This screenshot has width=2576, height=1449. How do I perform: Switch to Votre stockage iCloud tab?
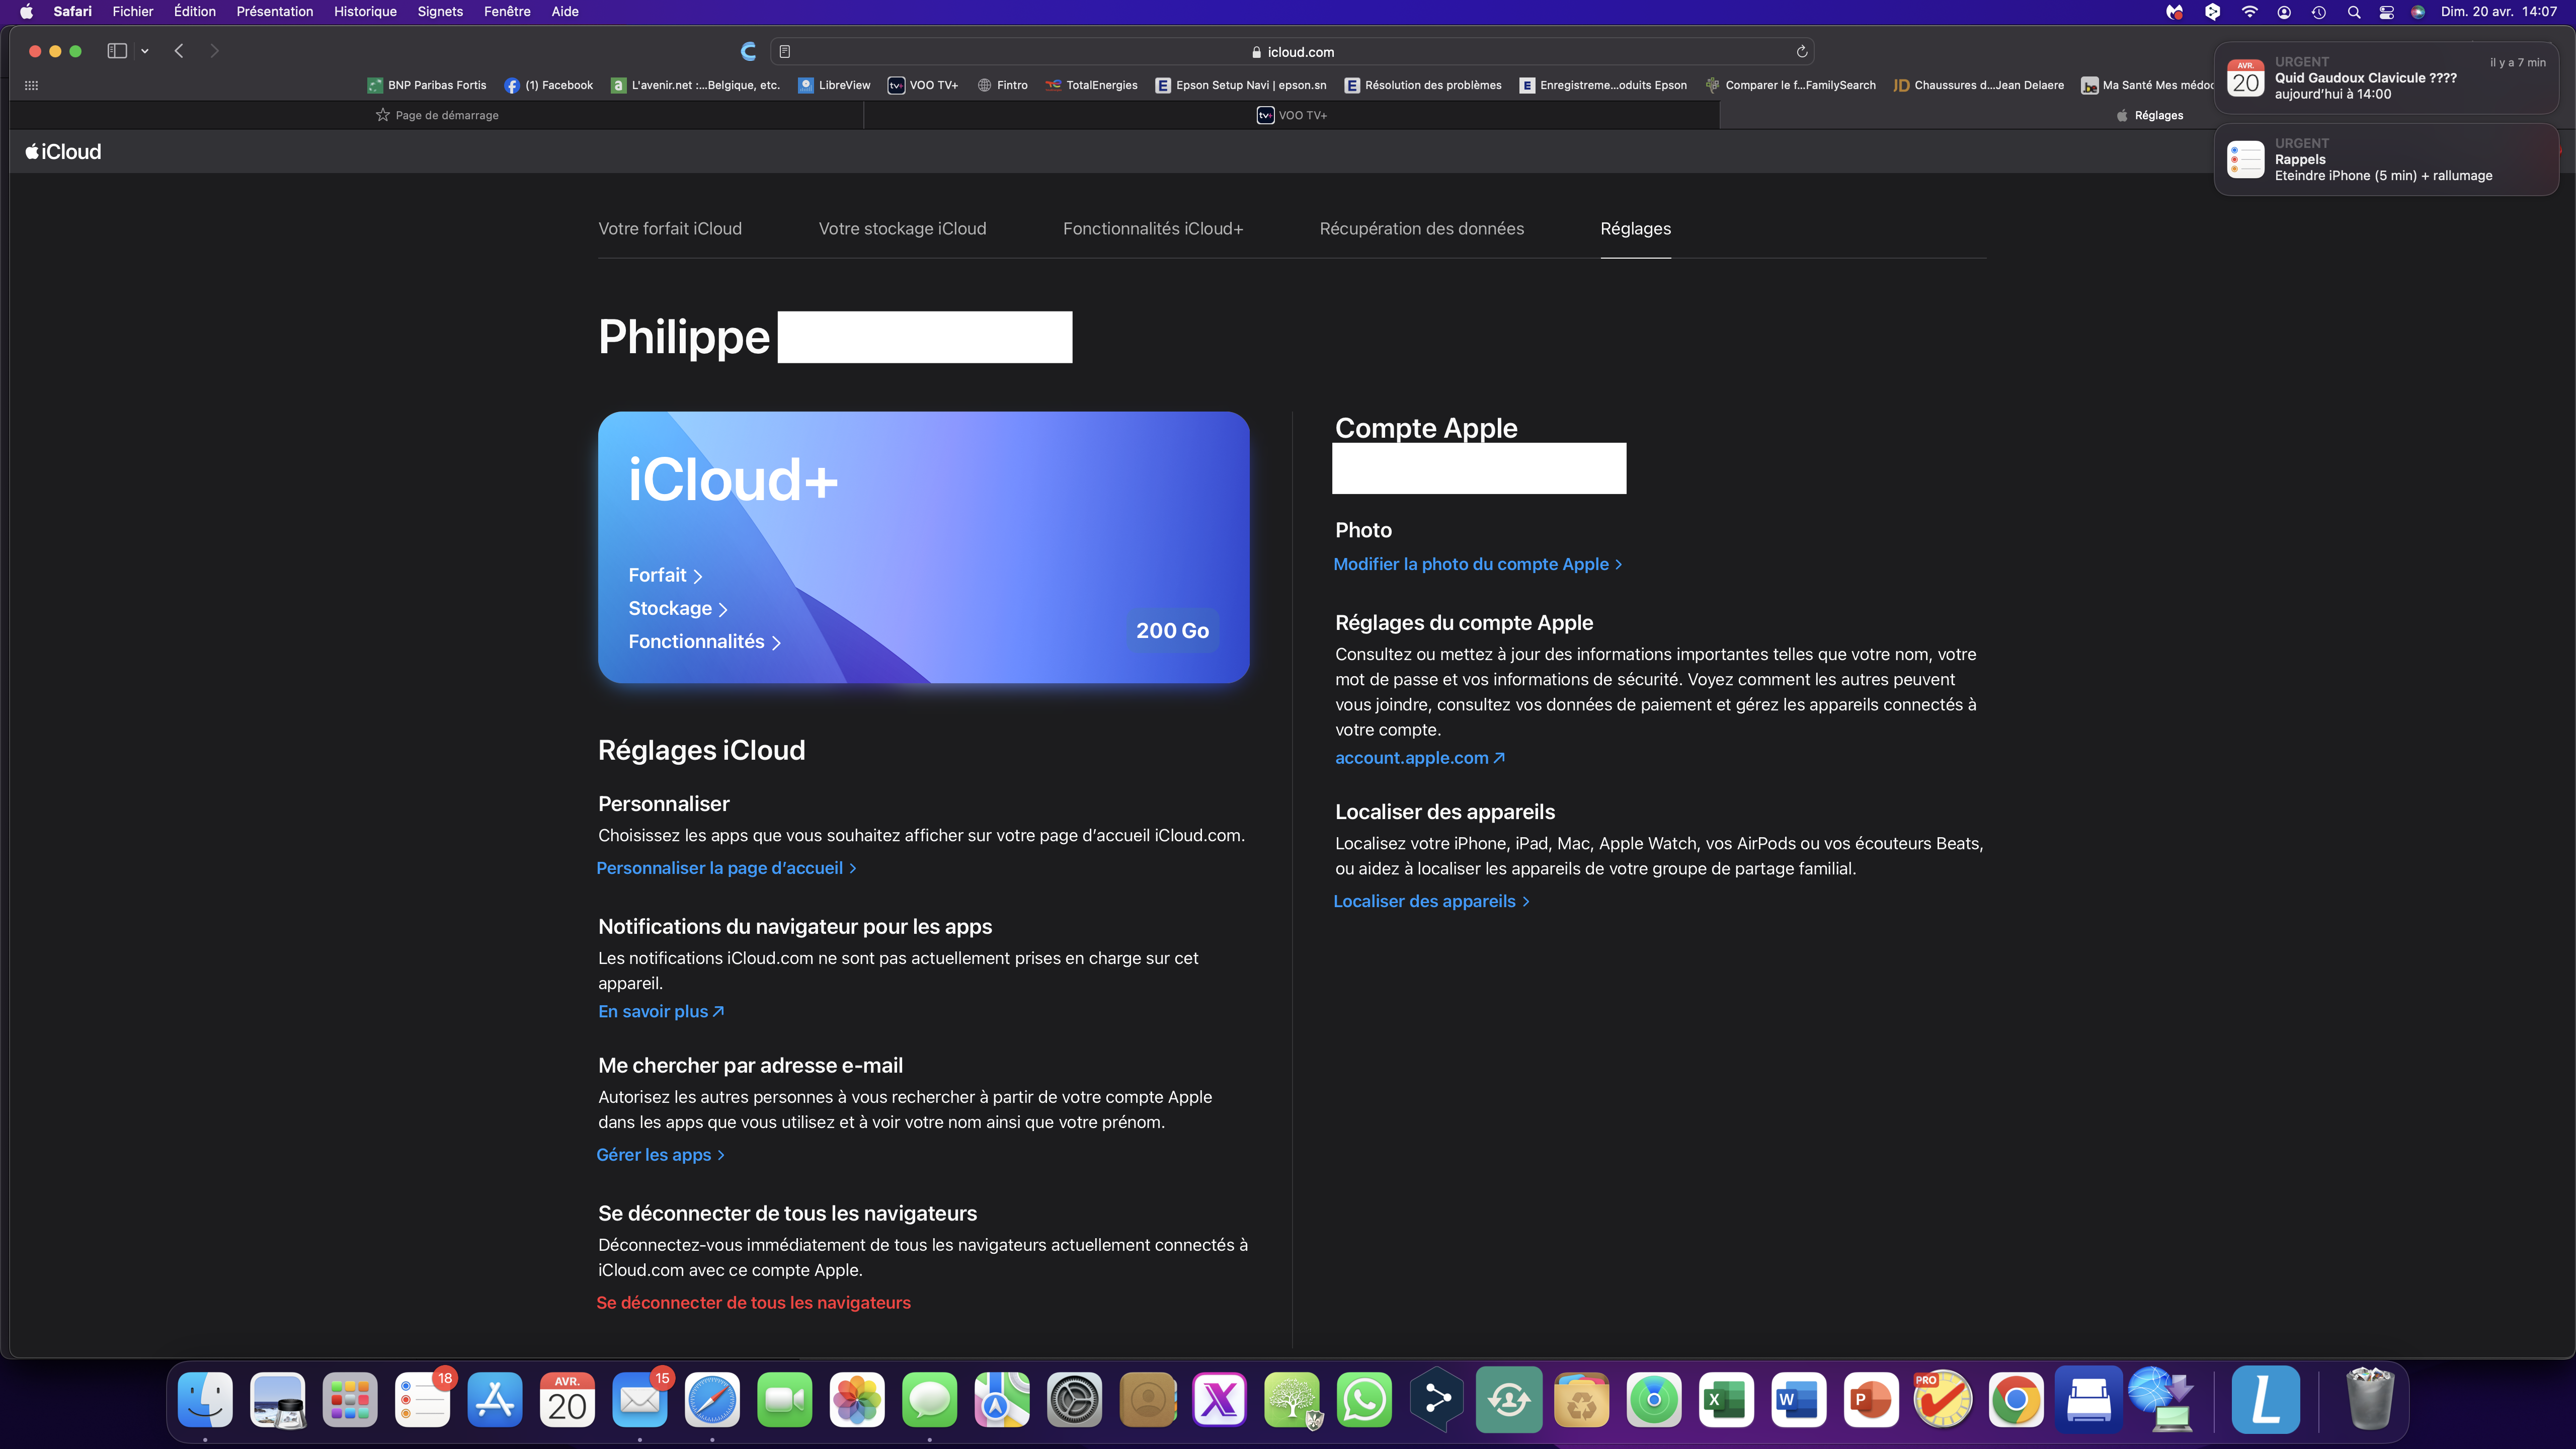(902, 229)
